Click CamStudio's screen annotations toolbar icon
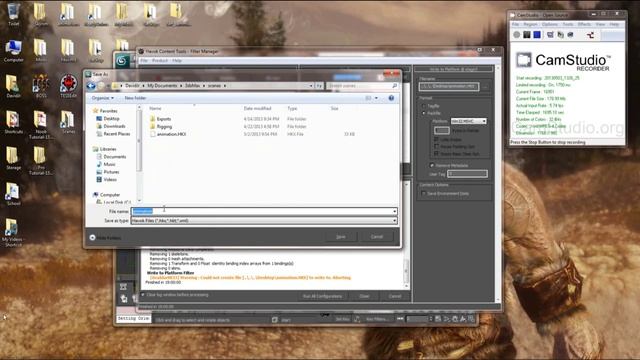The height and width of the screenshot is (360, 640). click(560, 35)
